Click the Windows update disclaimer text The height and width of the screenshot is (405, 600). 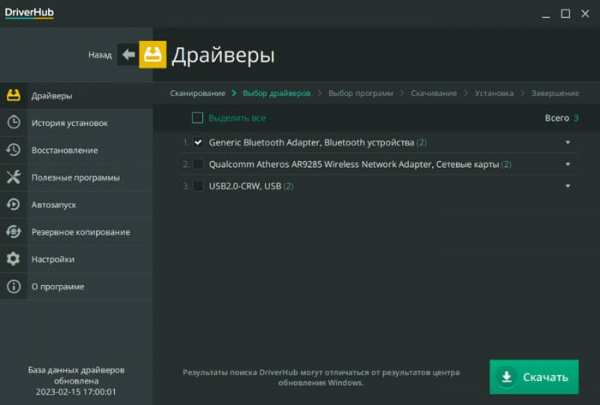point(321,377)
